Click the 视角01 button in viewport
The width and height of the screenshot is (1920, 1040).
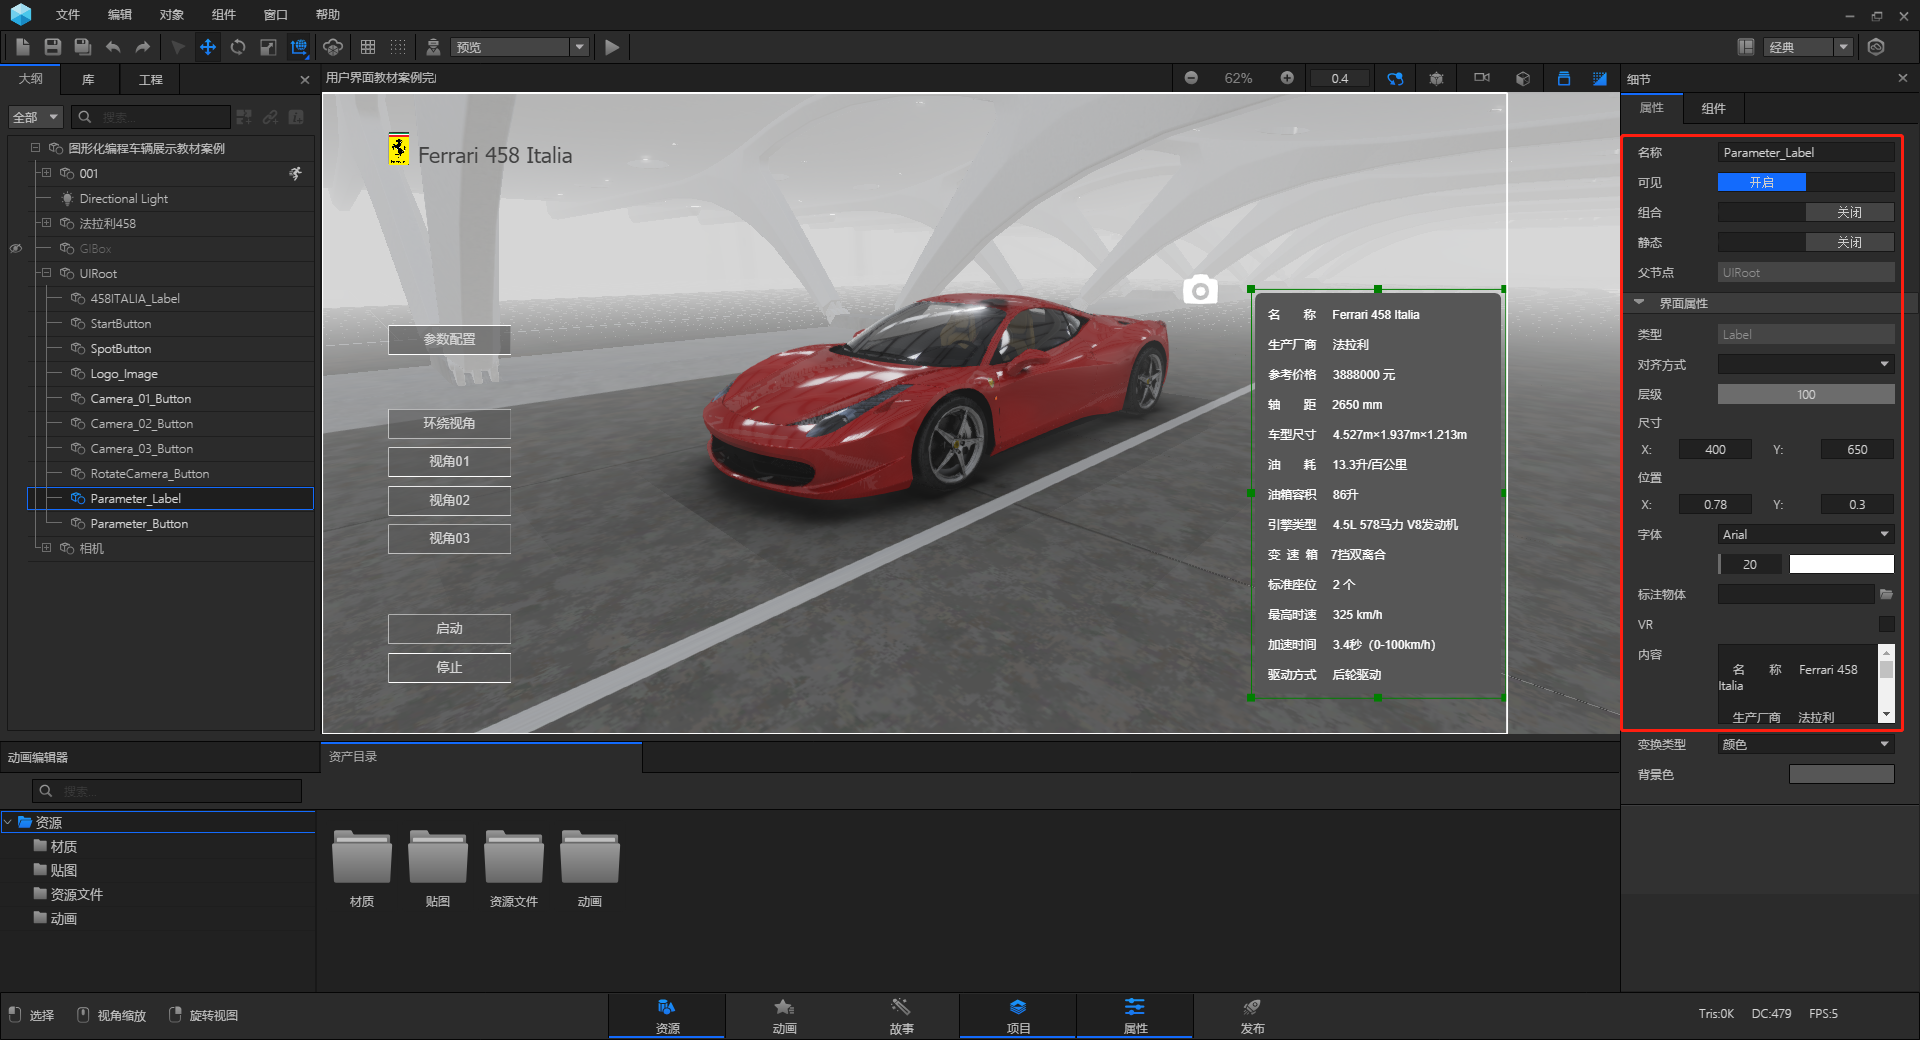(449, 462)
